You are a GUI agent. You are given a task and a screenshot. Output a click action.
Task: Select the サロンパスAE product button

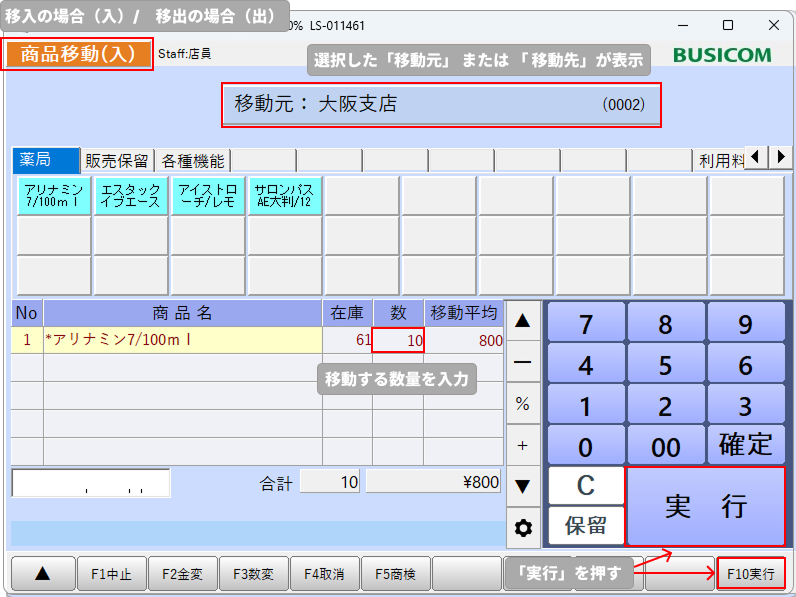284,196
